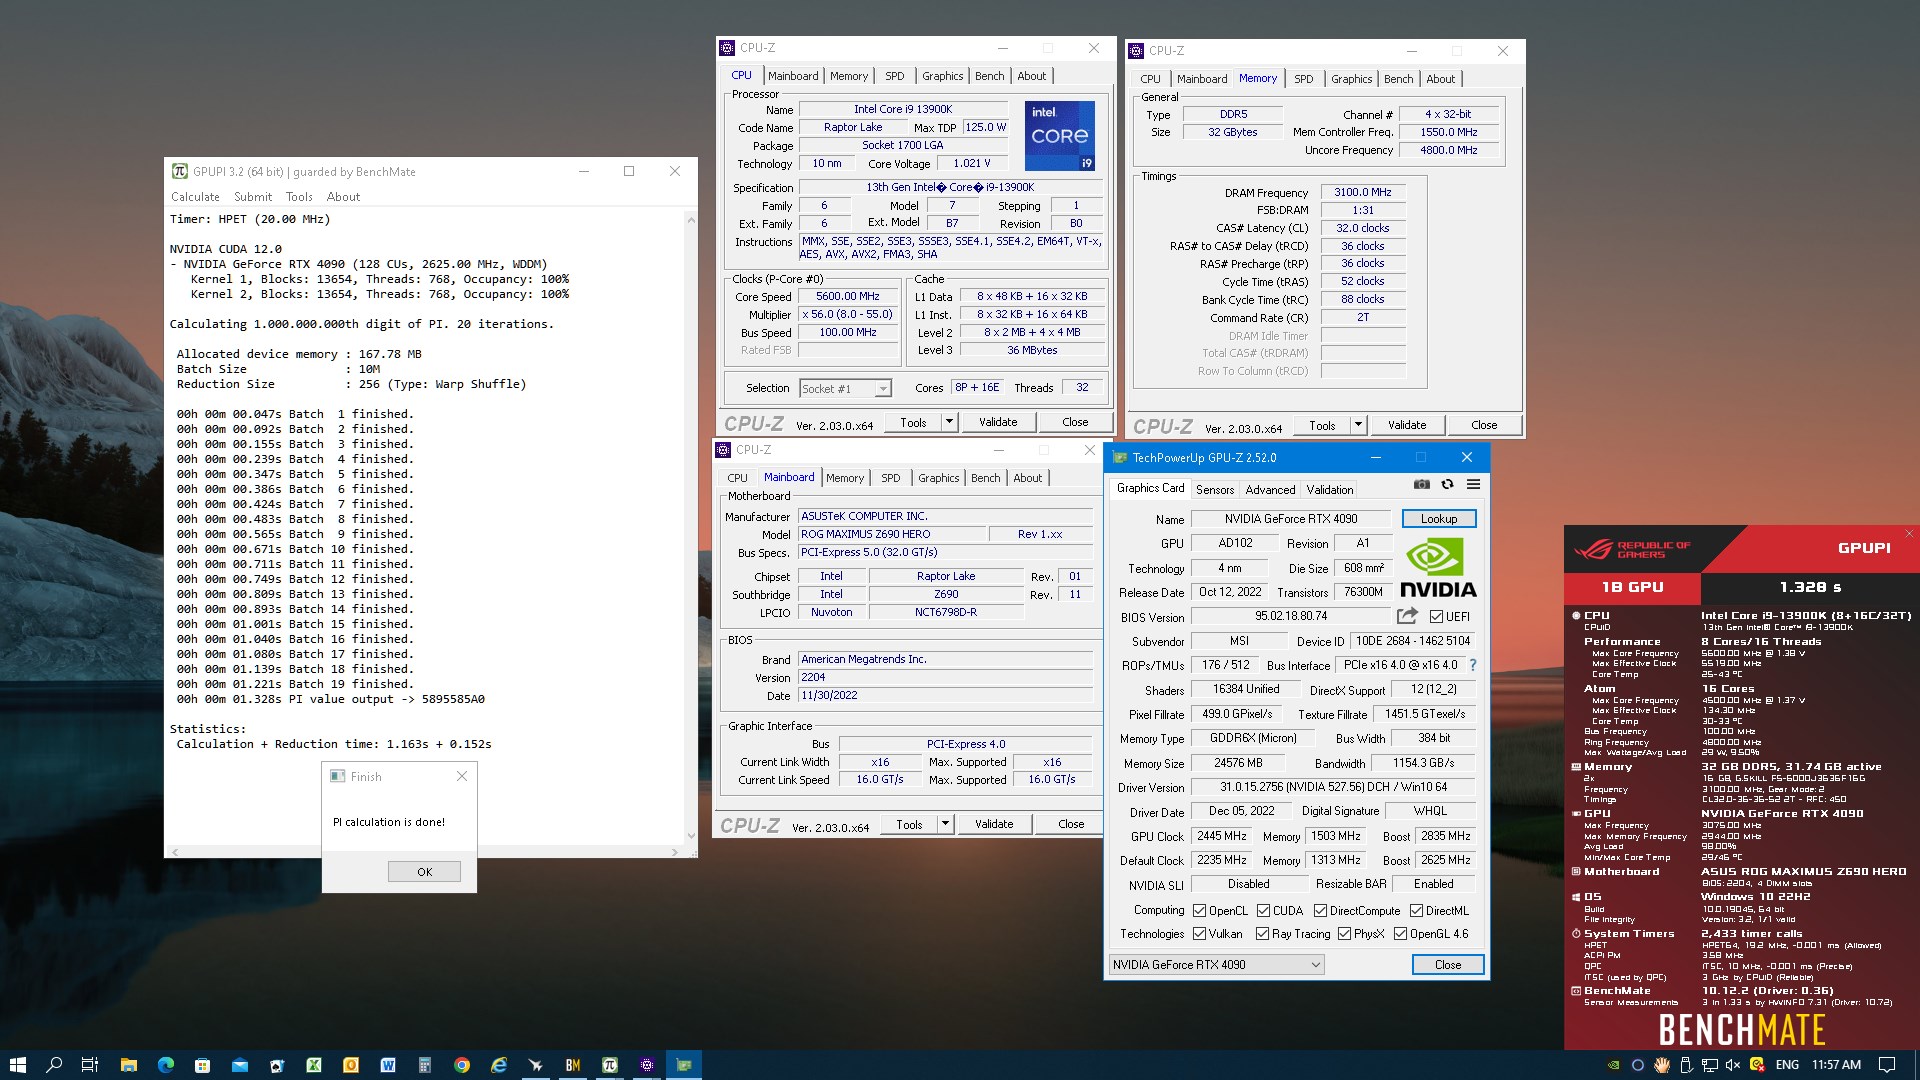Screen dimensions: 1920x1080
Task: Toggle the PhysX checkbox
Action: pyautogui.click(x=1344, y=934)
